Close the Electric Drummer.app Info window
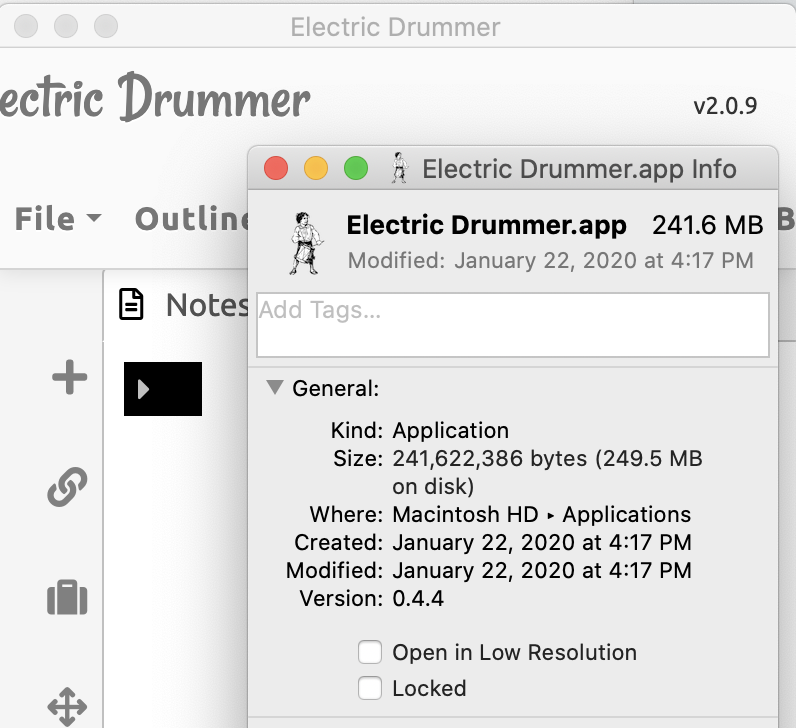 [276, 168]
